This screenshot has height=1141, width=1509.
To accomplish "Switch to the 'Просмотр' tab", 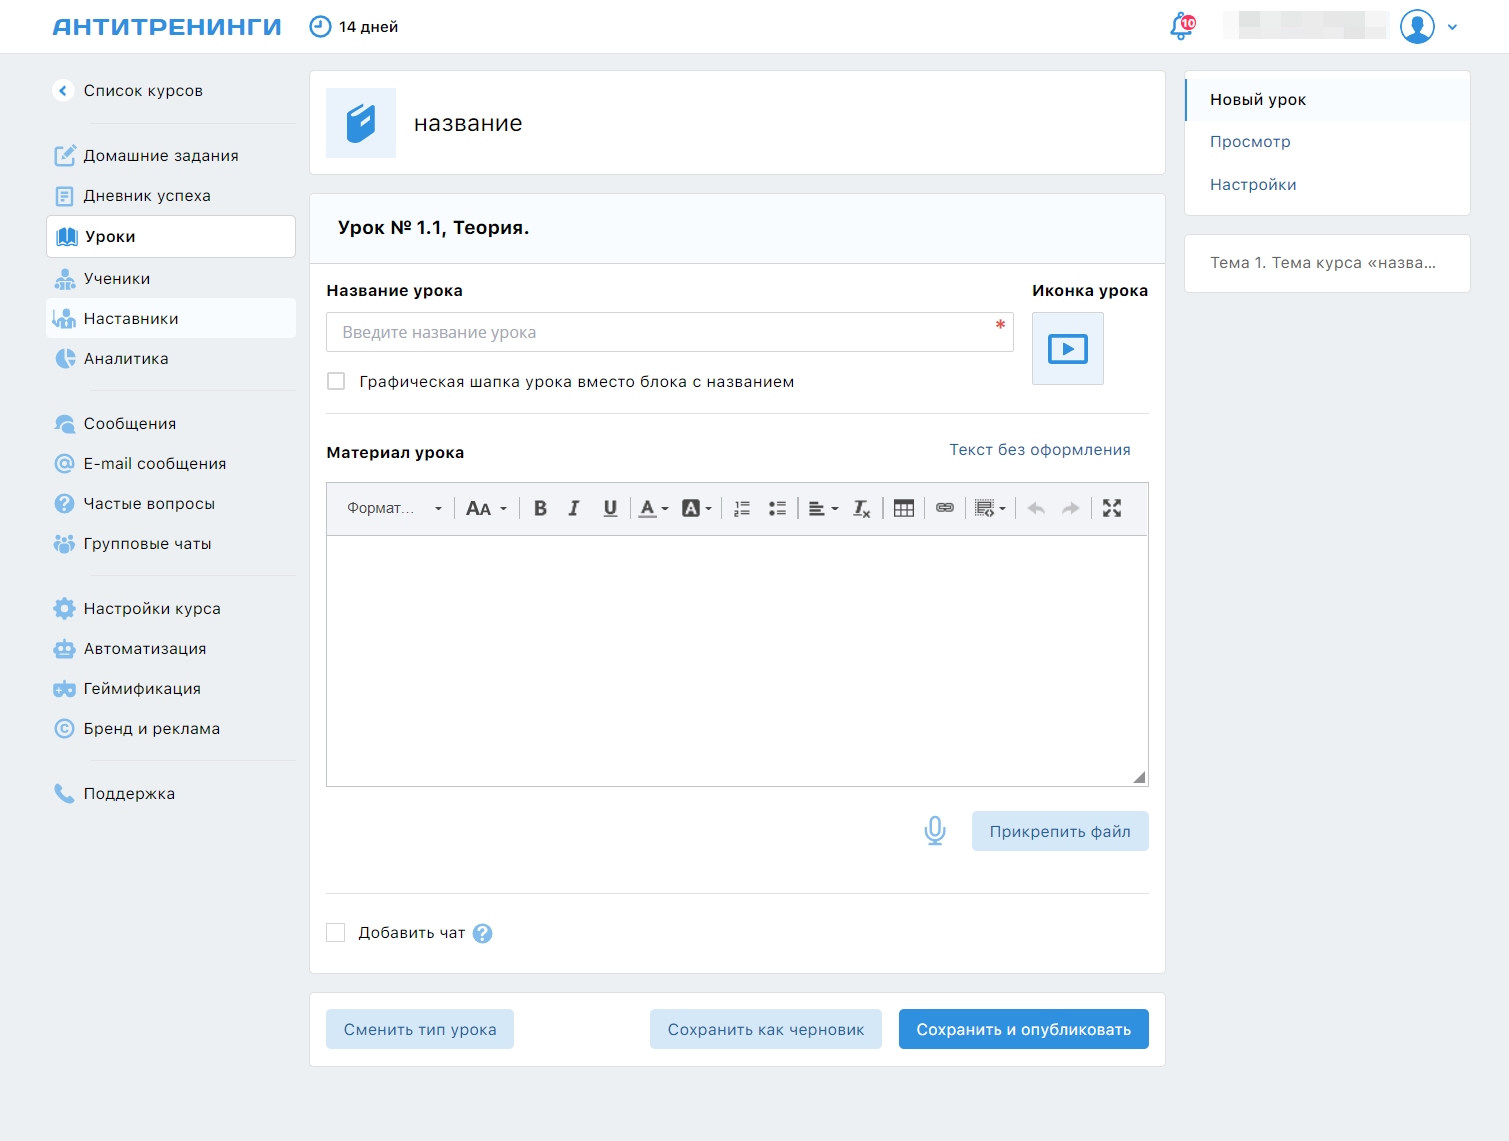I will [x=1250, y=142].
